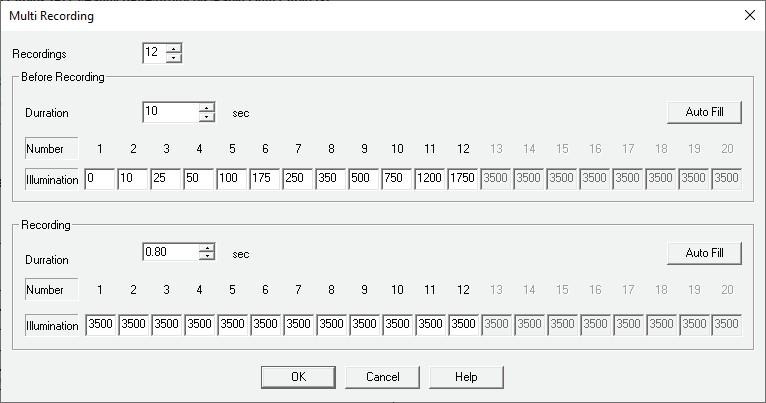Image resolution: width=766 pixels, height=403 pixels.
Task: Confirm dialog with OK button
Action: [298, 377]
